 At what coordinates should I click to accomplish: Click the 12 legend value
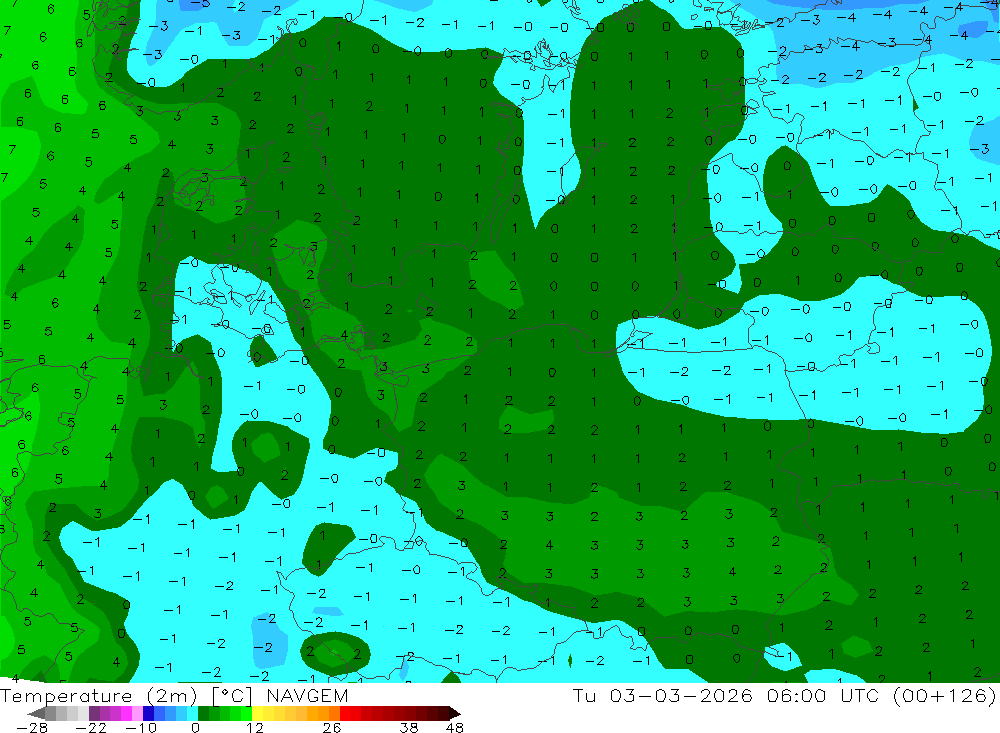[254, 727]
